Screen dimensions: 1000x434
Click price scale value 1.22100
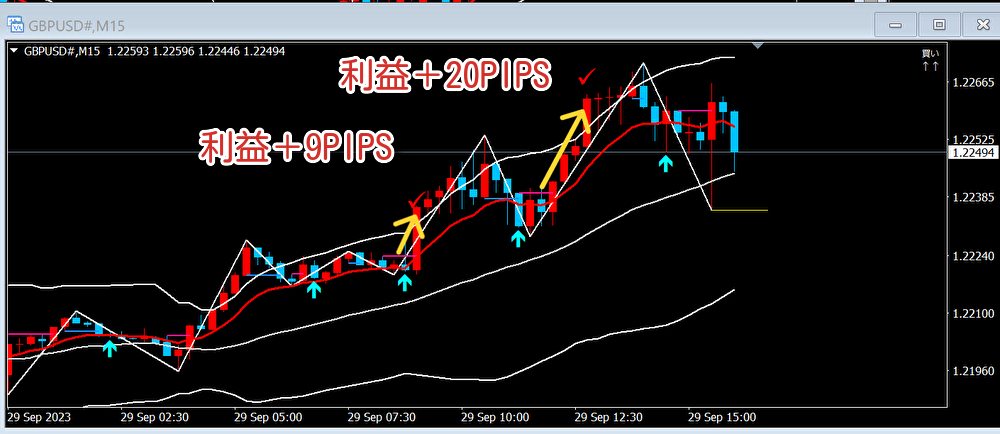point(972,314)
